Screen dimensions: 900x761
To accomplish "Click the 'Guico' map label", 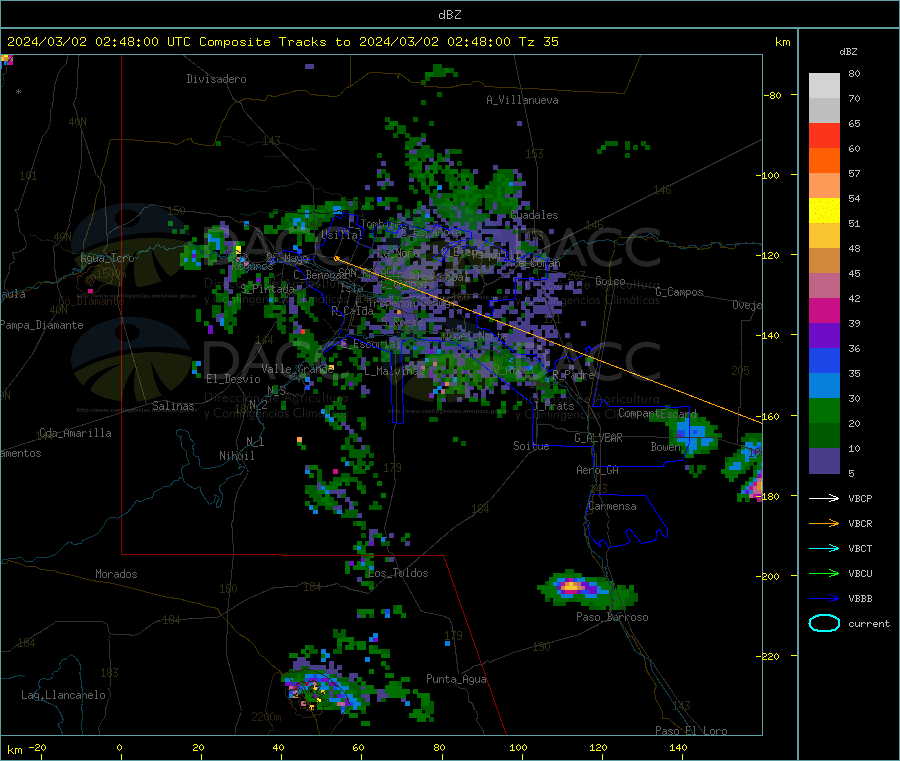I will click(x=610, y=281).
